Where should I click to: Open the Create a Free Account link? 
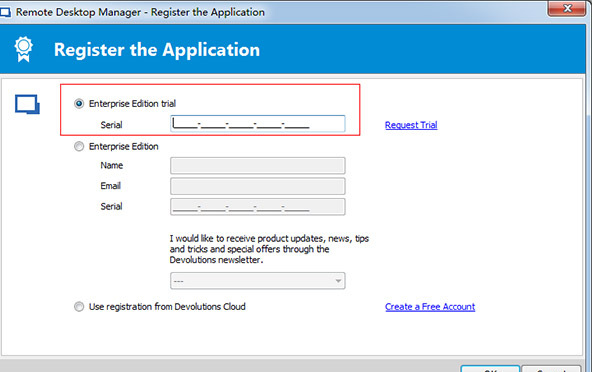click(430, 307)
